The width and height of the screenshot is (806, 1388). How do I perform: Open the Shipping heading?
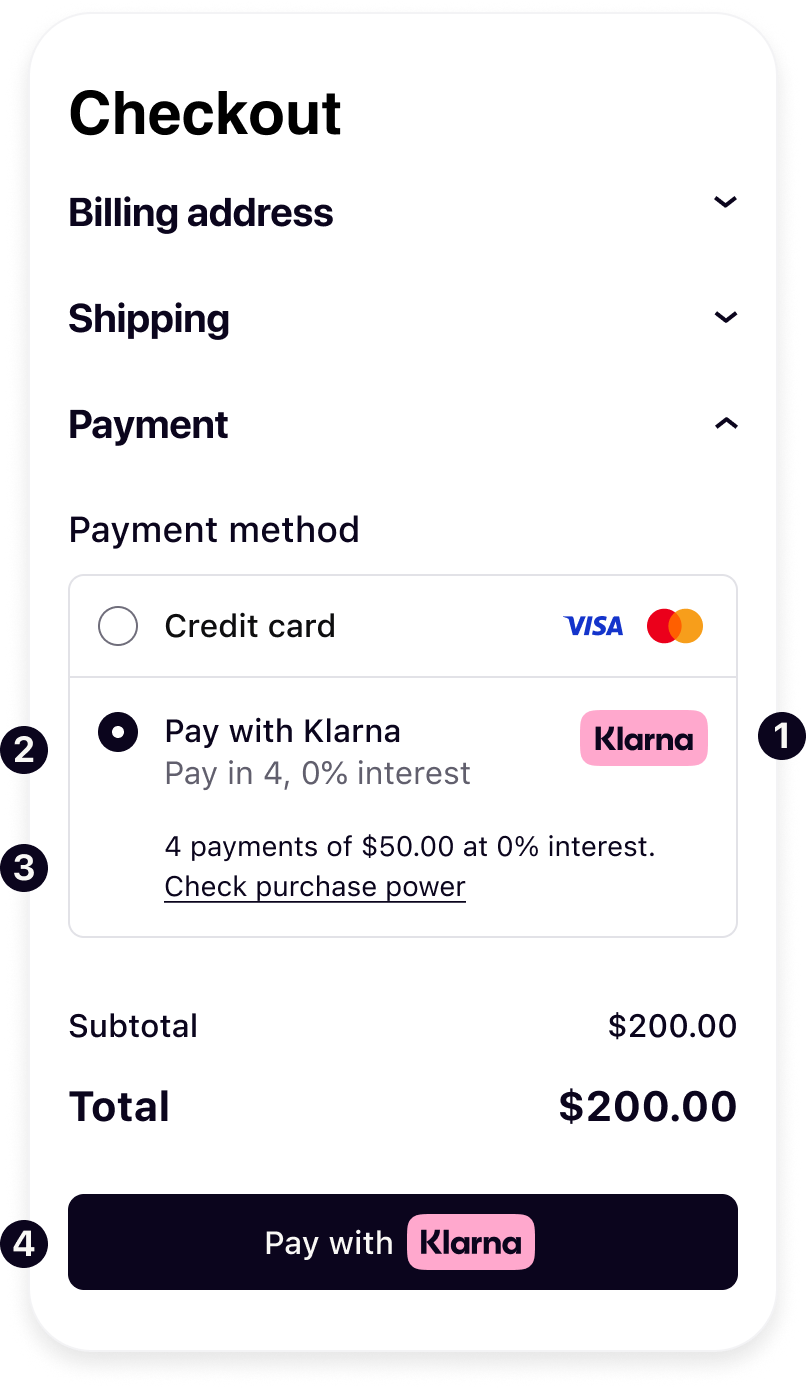pos(149,319)
